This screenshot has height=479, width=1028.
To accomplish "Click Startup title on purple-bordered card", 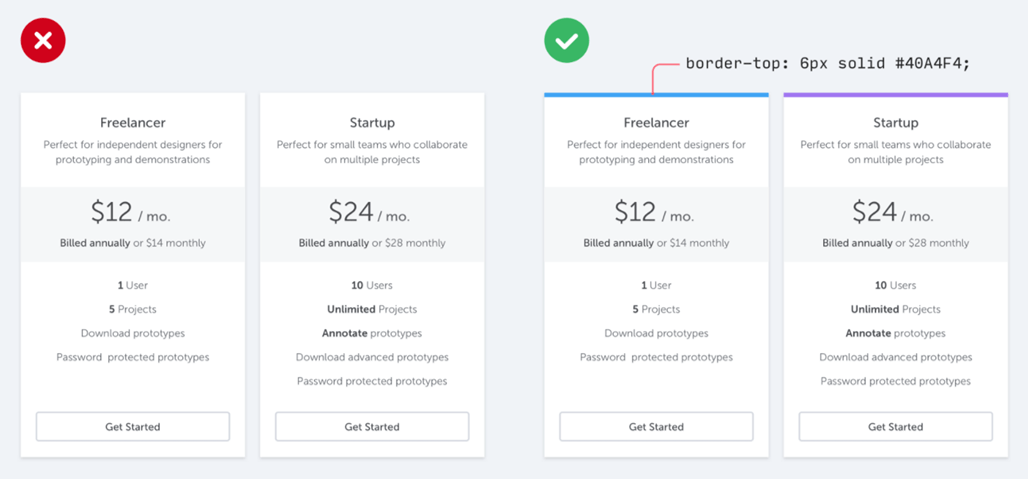I will [895, 123].
